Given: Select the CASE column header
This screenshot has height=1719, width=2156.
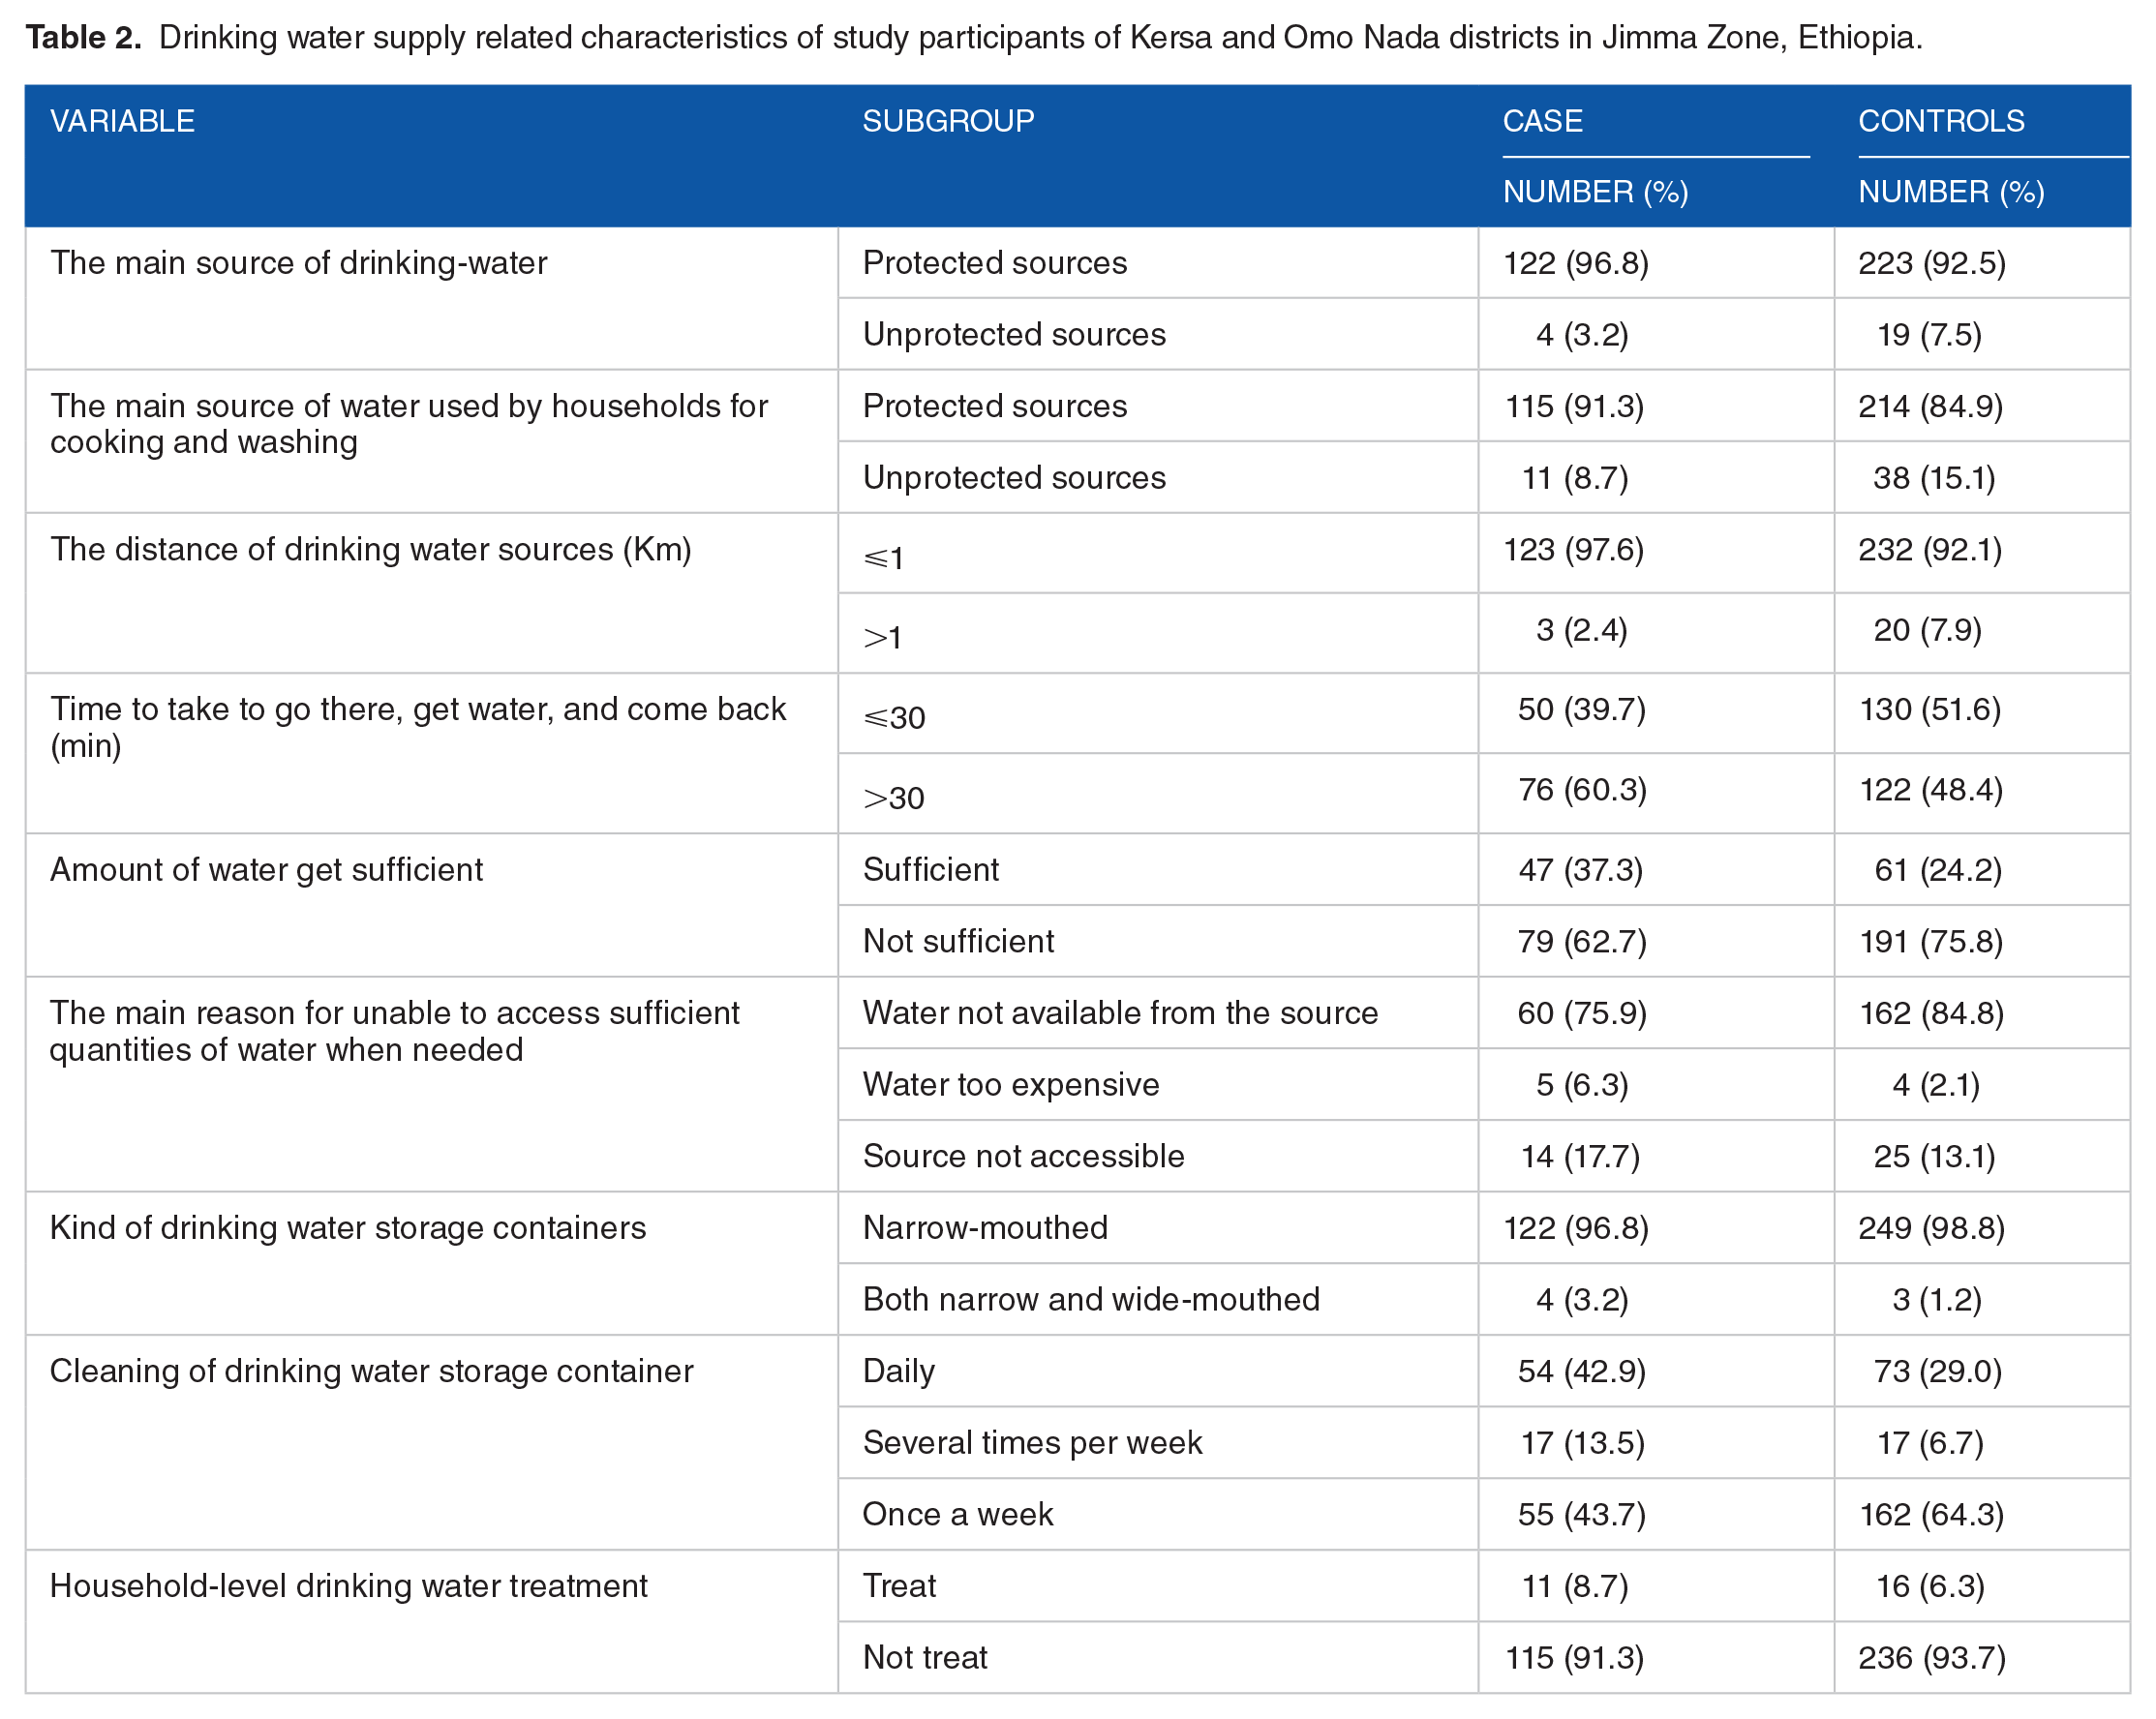Looking at the screenshot, I should click(1542, 121).
